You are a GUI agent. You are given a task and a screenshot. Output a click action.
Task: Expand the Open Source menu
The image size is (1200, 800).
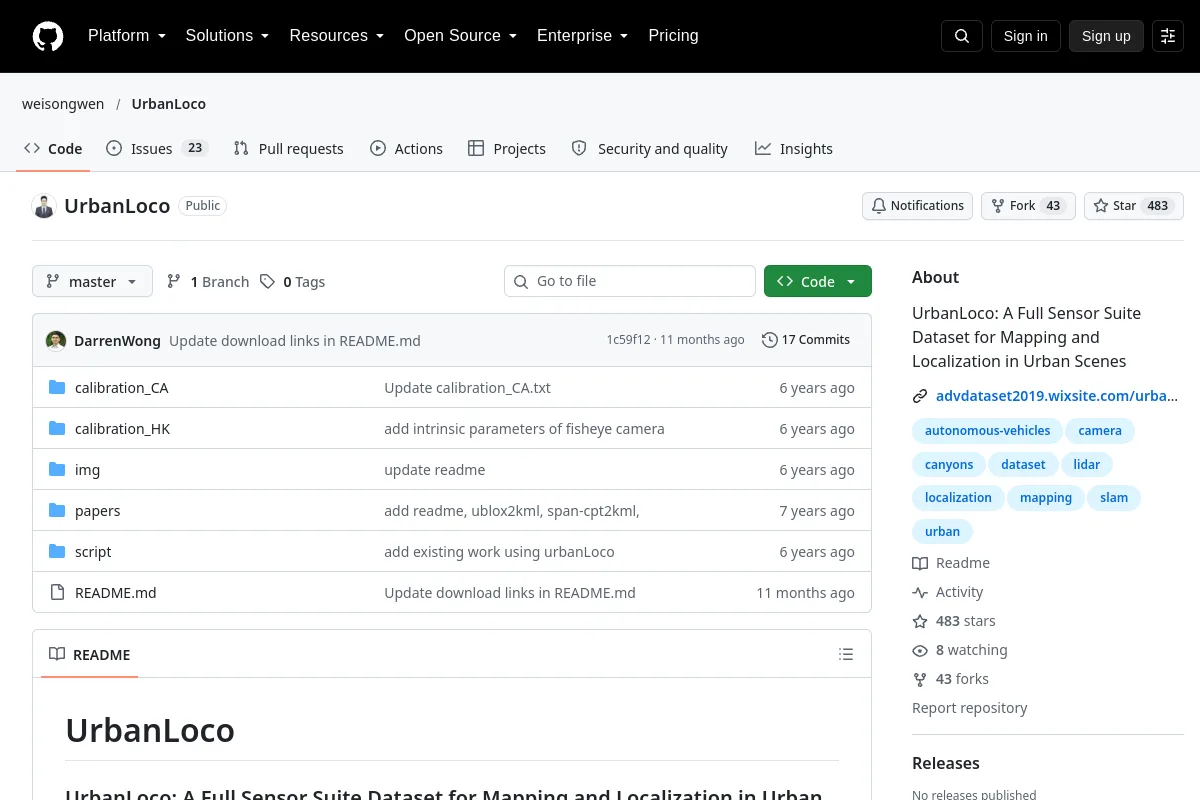(461, 36)
